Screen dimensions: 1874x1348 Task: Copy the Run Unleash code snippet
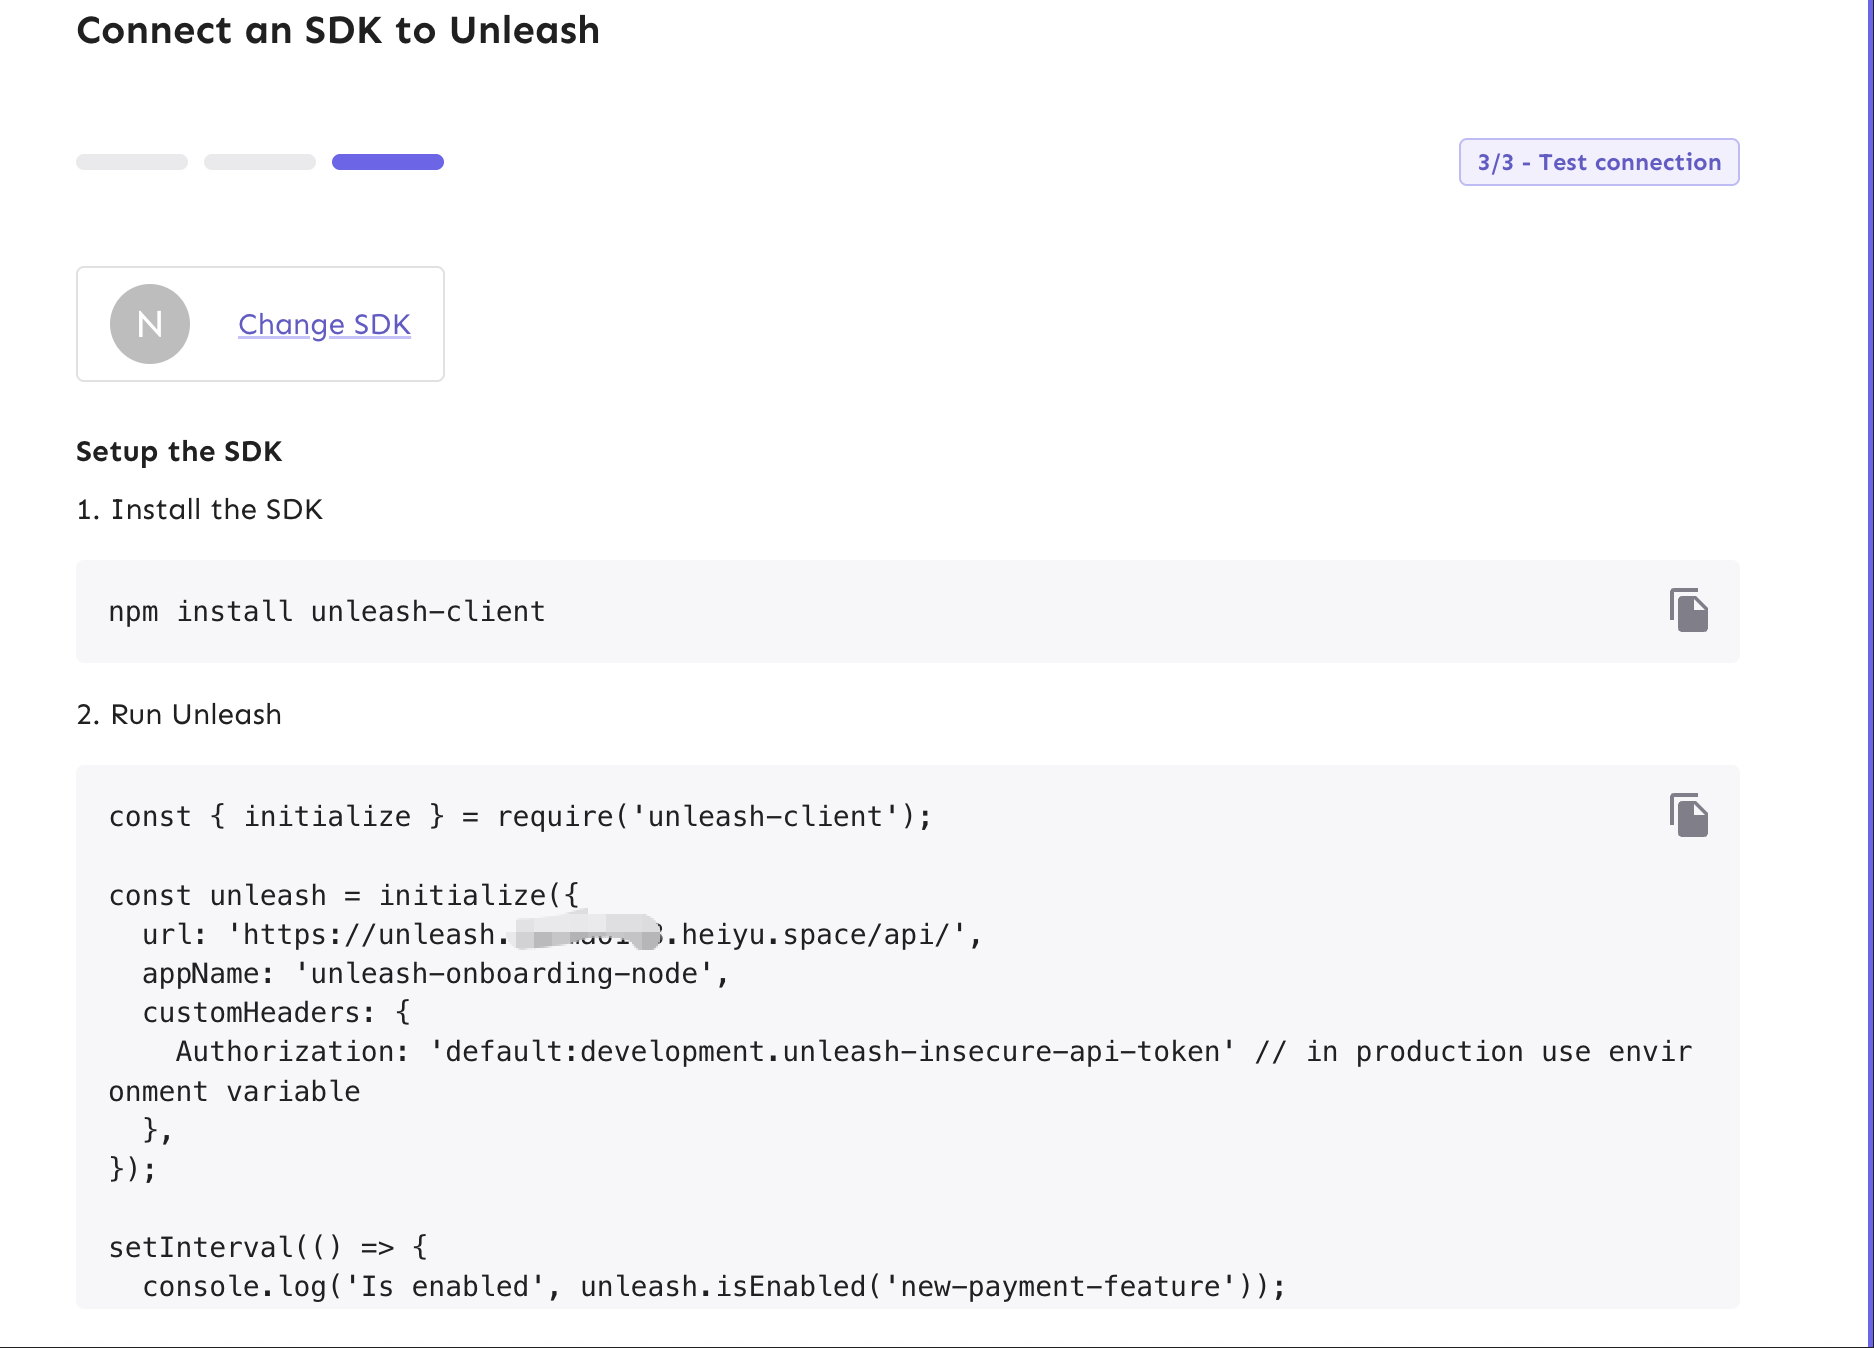[x=1688, y=815]
